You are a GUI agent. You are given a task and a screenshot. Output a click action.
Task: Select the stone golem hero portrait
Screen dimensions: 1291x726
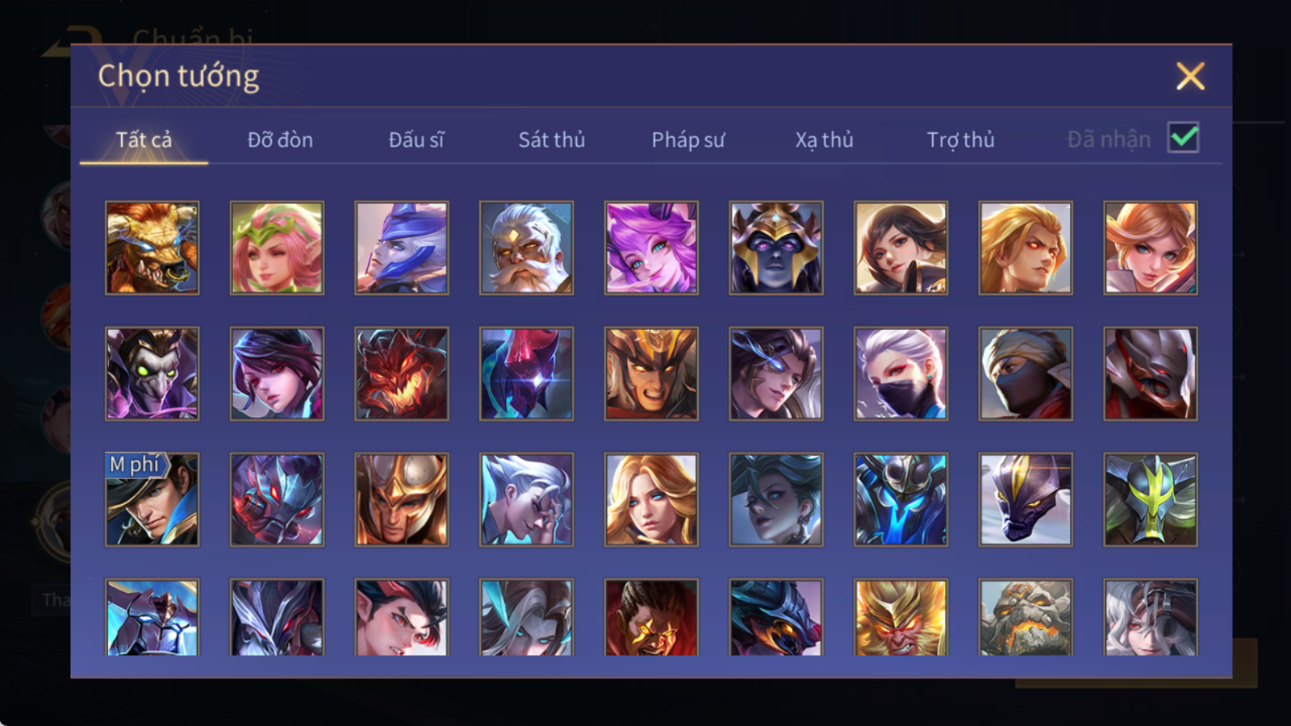[x=1025, y=617]
